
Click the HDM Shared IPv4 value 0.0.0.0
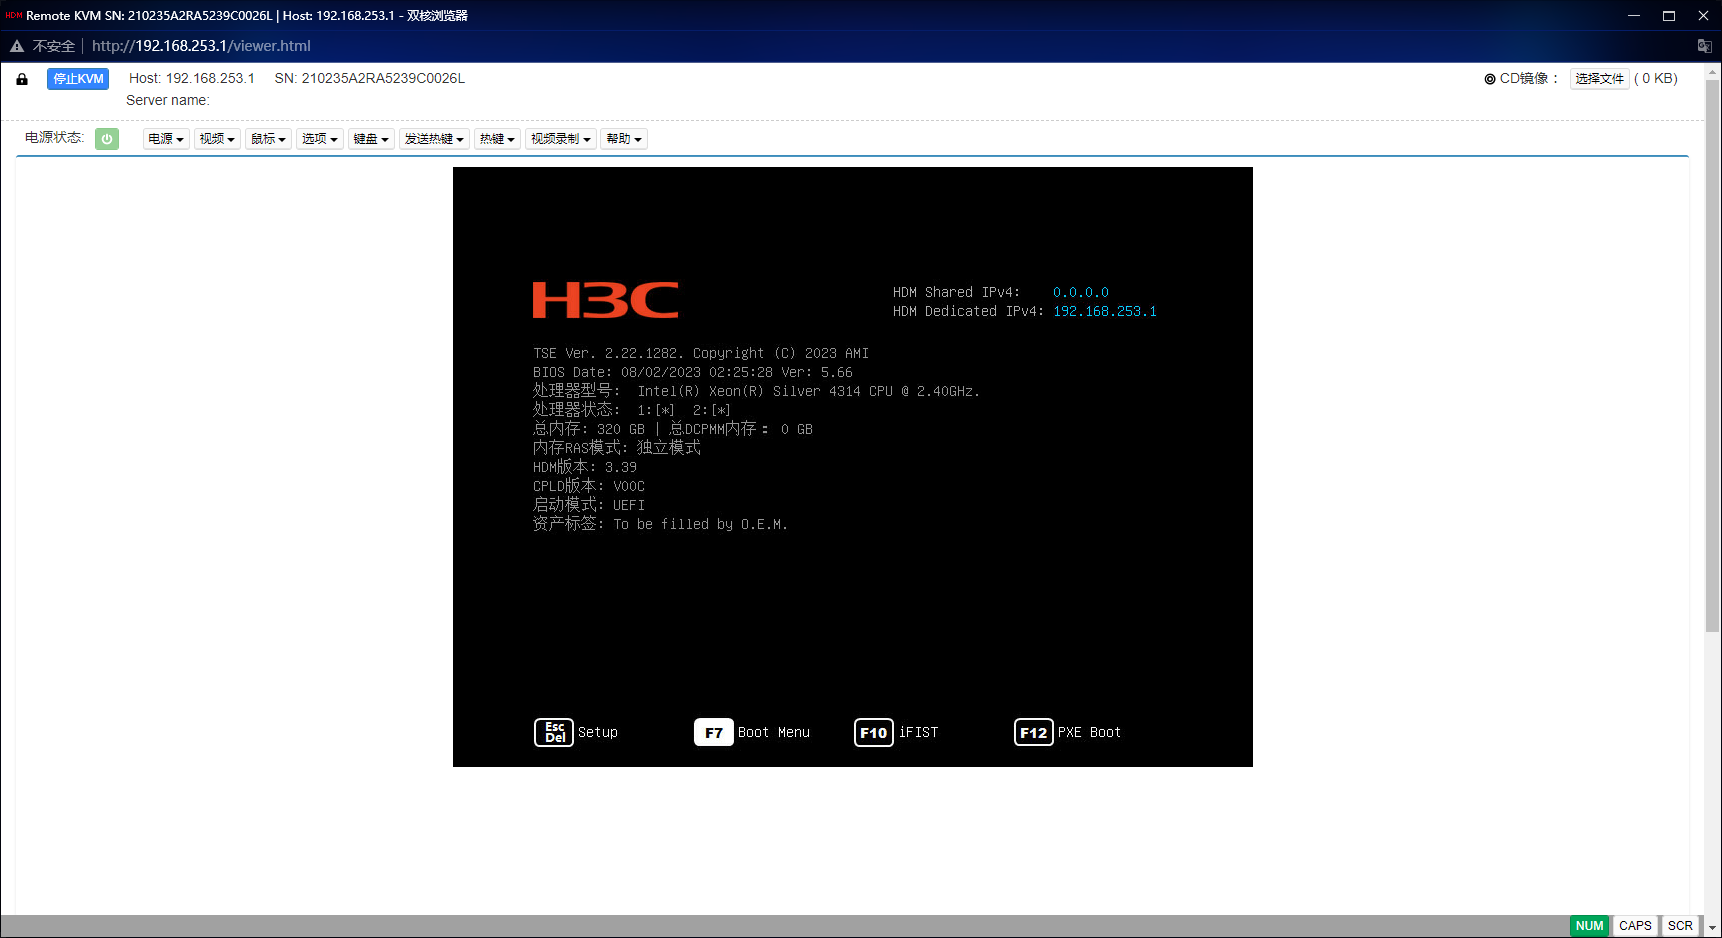1081,293
